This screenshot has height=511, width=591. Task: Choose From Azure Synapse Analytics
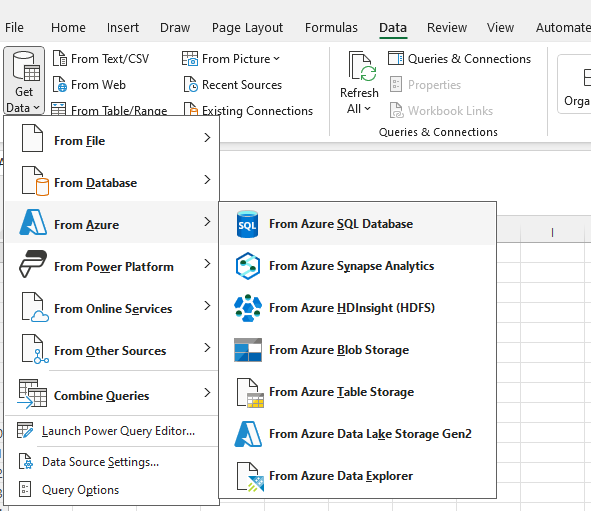coord(357,266)
